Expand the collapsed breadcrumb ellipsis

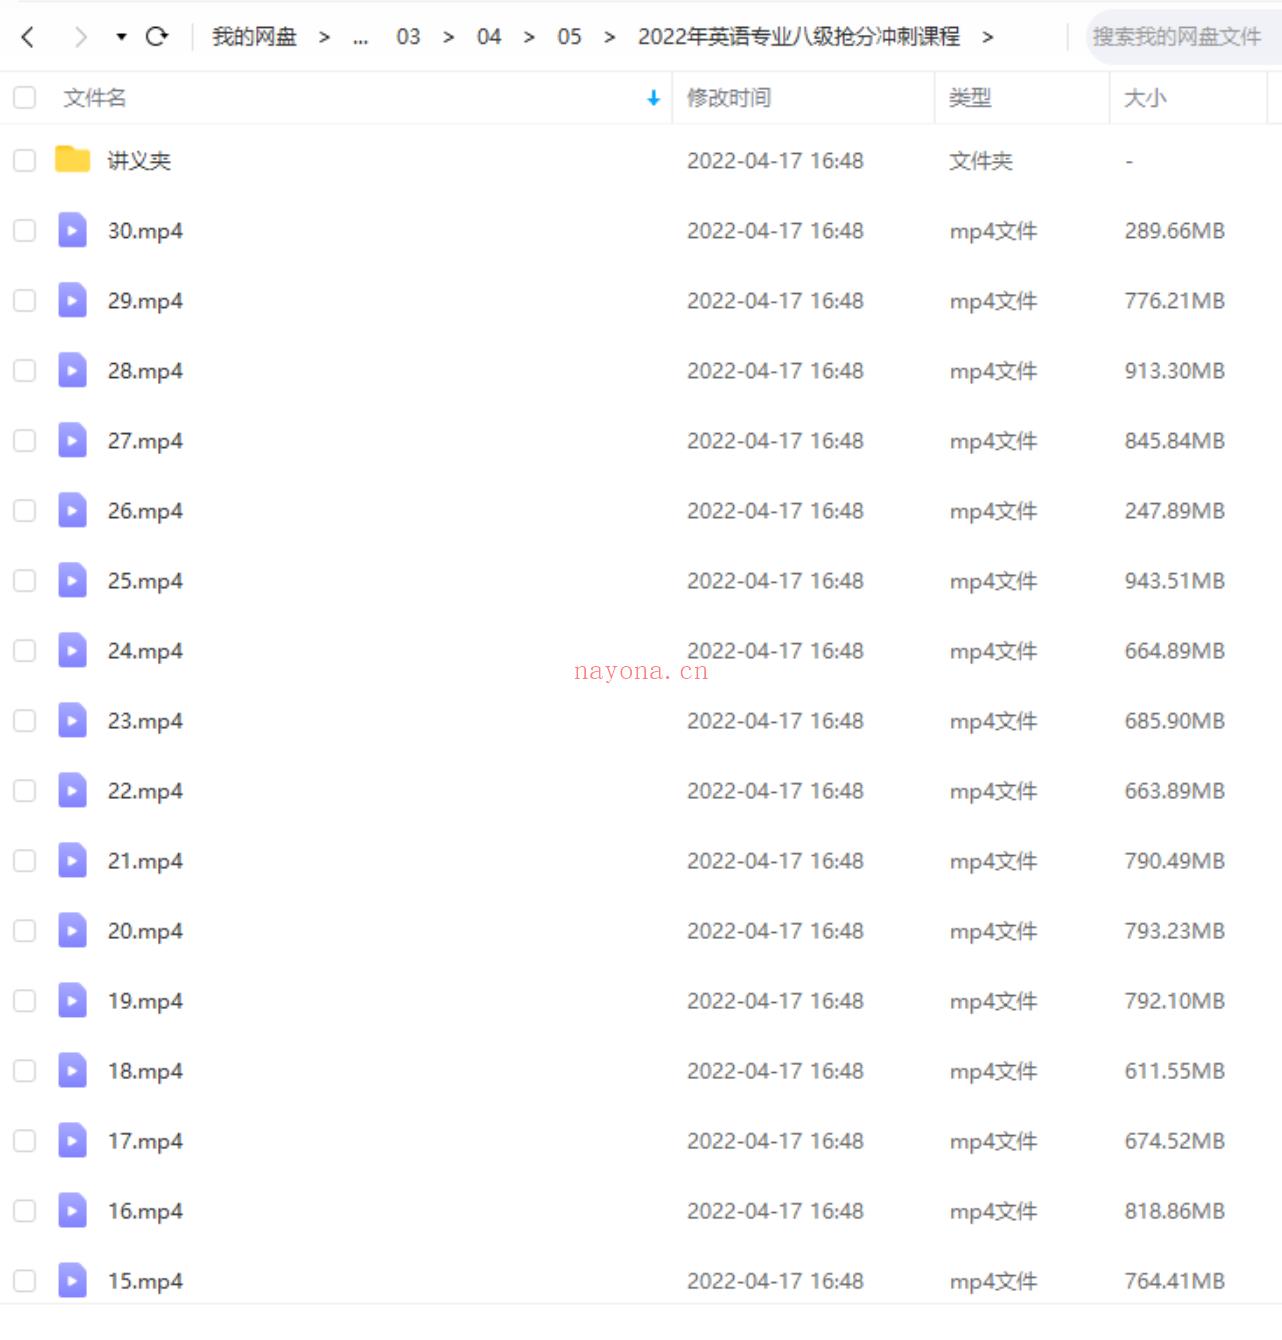[x=360, y=38]
